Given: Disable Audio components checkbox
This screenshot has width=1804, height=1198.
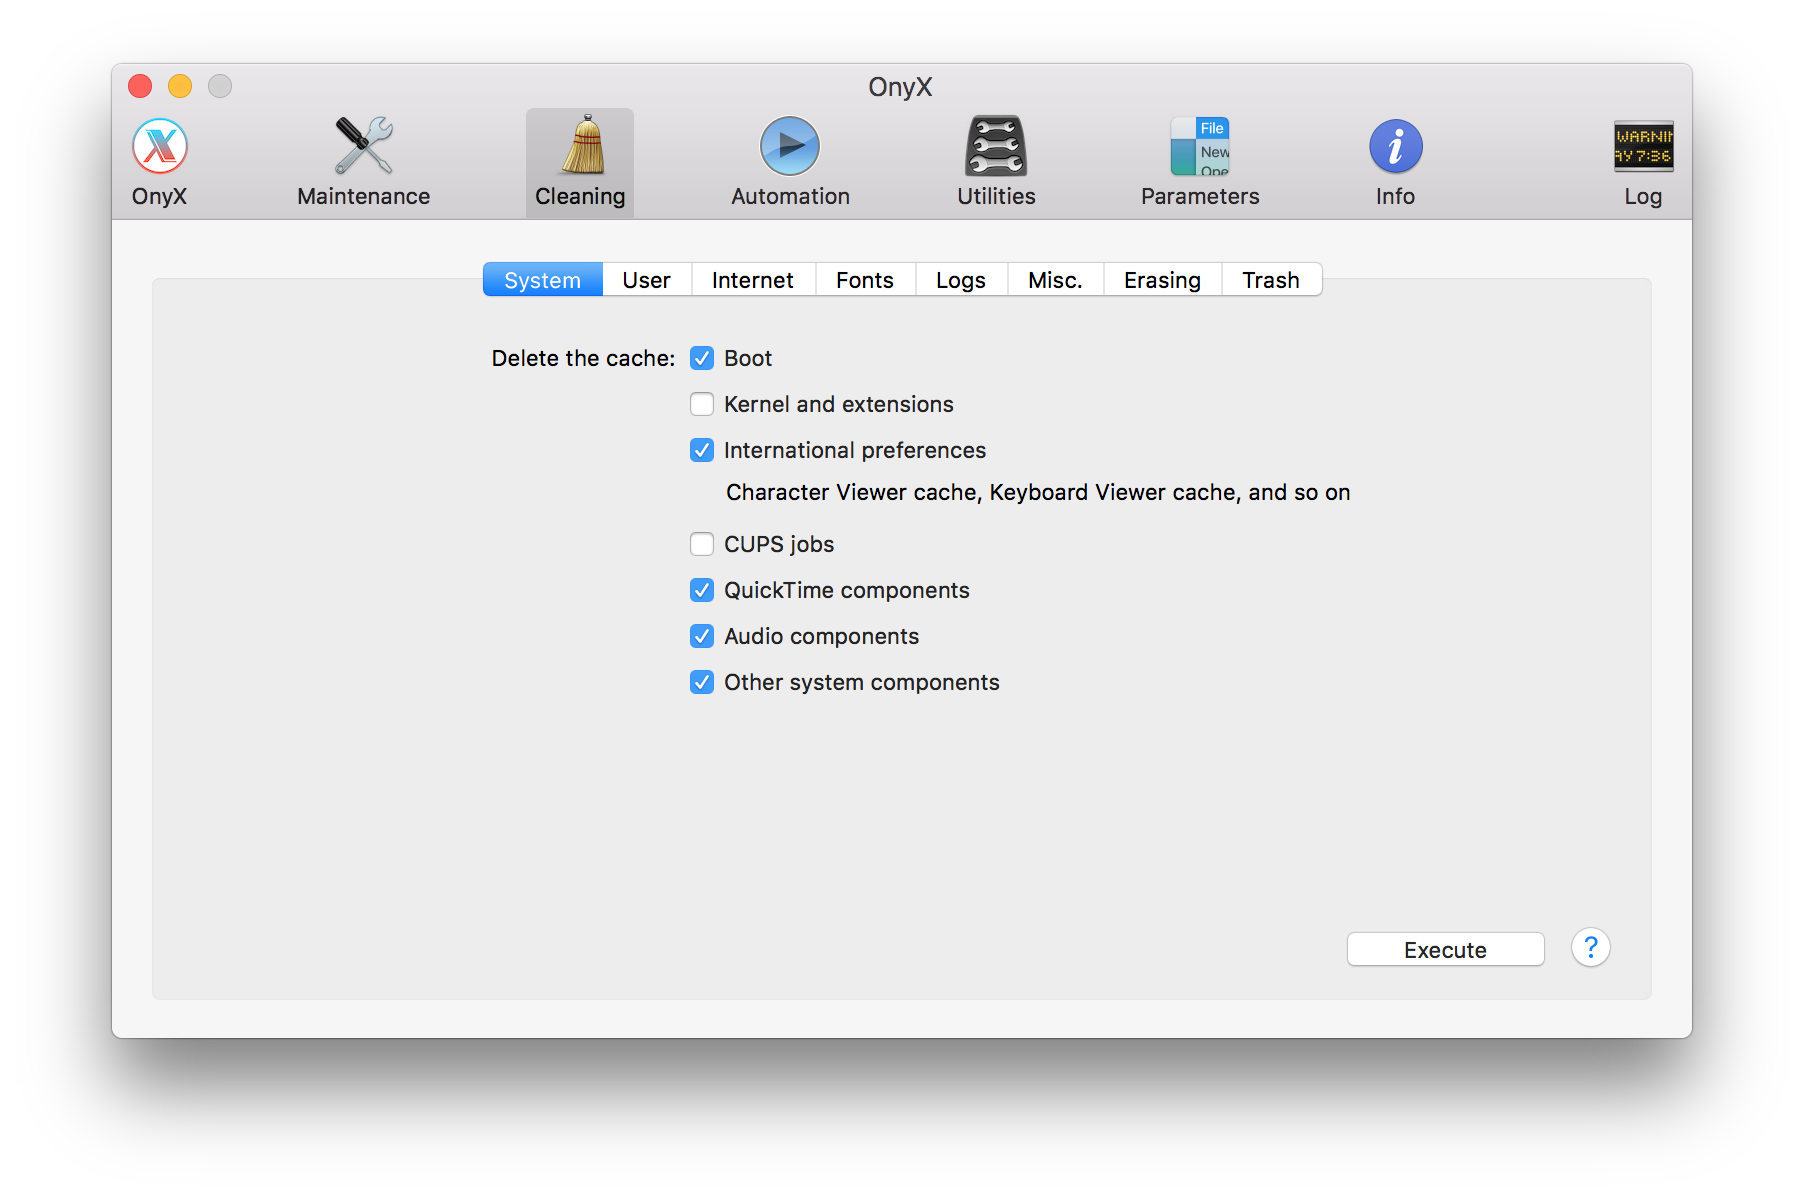Looking at the screenshot, I should 702,636.
